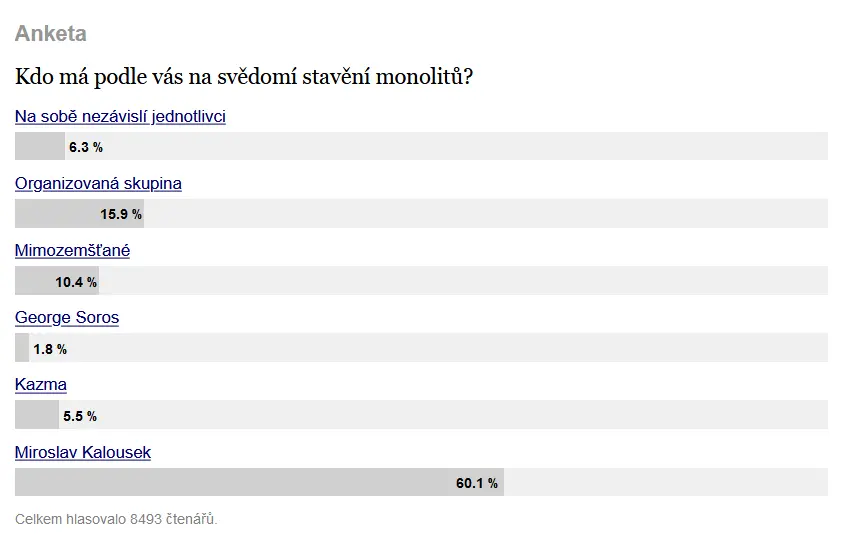The image size is (842, 537).
Task: Click the 15.9 % percentage label
Action: (121, 214)
